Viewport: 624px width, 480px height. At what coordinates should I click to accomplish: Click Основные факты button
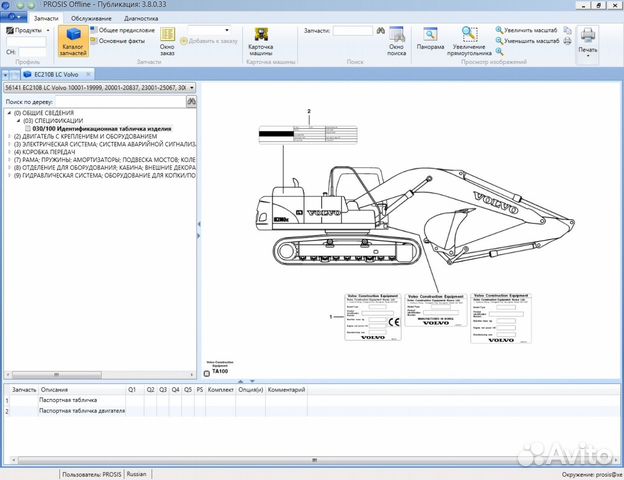click(121, 40)
